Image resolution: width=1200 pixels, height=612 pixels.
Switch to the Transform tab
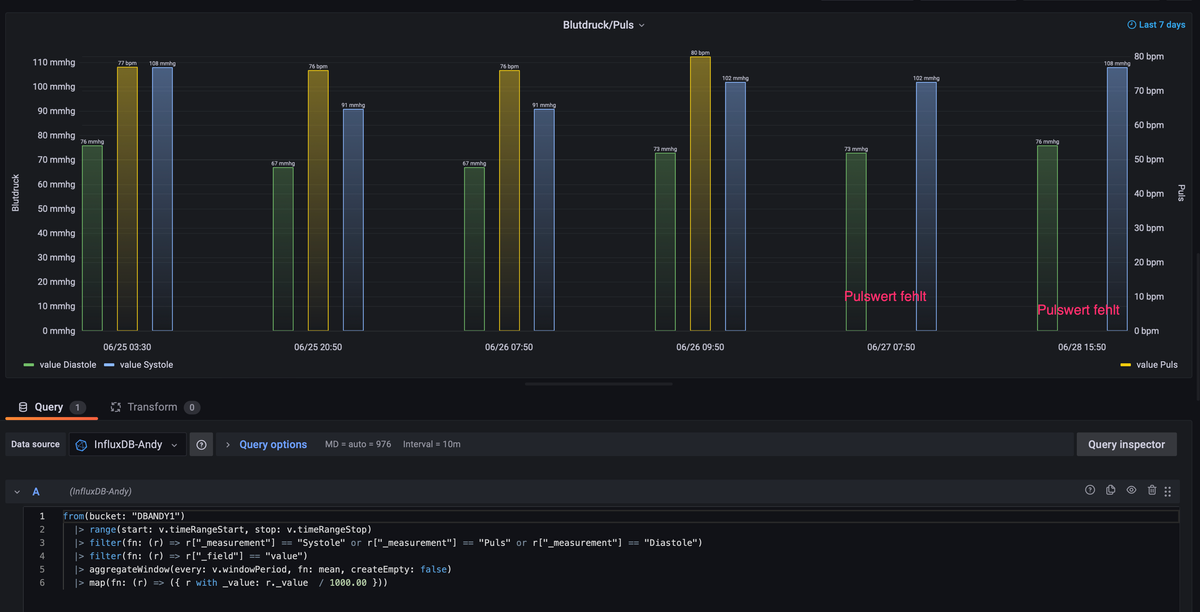[x=155, y=407]
